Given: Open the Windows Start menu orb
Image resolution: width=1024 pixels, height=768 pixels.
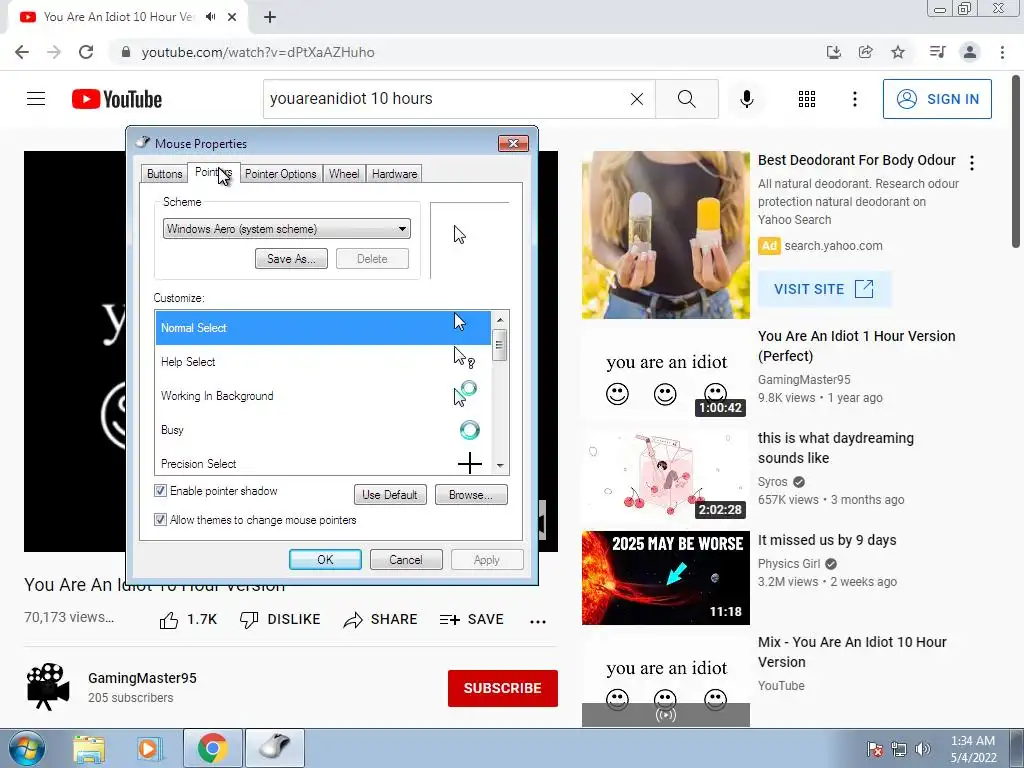Looking at the screenshot, I should (x=27, y=748).
